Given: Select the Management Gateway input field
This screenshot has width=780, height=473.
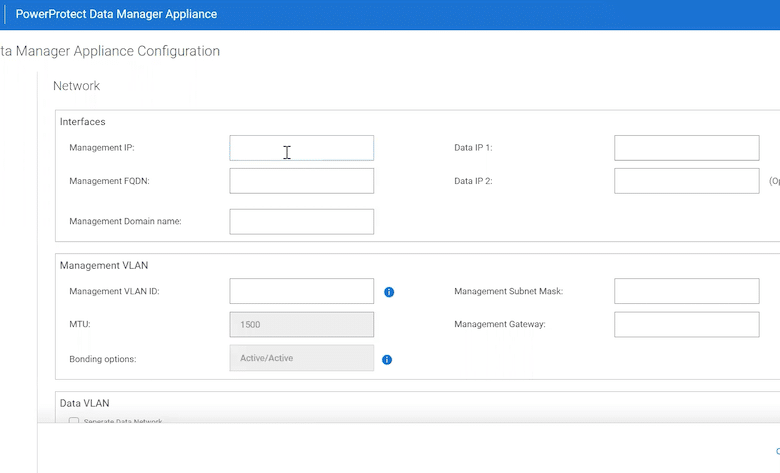Looking at the screenshot, I should (686, 324).
